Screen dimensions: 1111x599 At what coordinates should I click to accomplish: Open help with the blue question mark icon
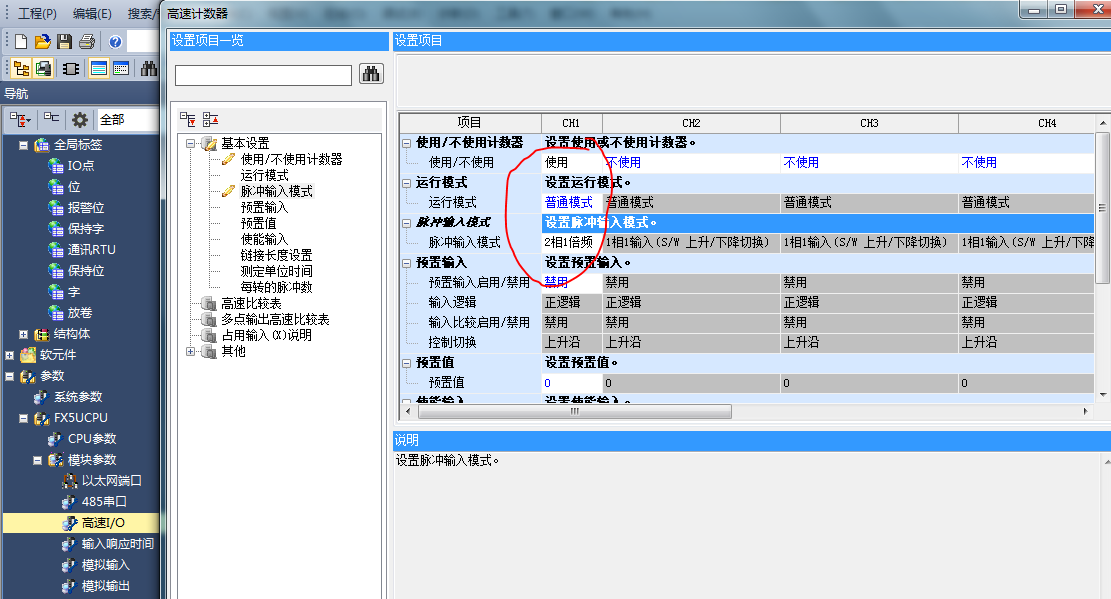[115, 41]
